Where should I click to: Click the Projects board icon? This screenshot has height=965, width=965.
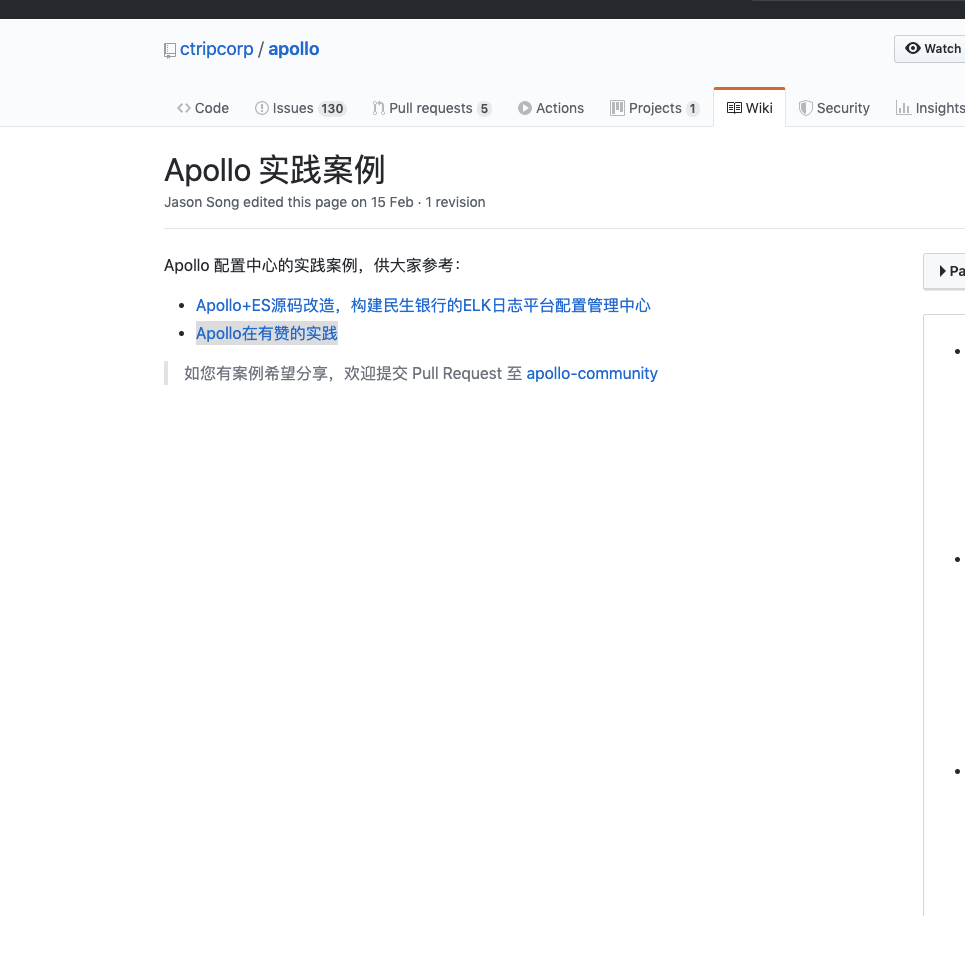(x=617, y=108)
